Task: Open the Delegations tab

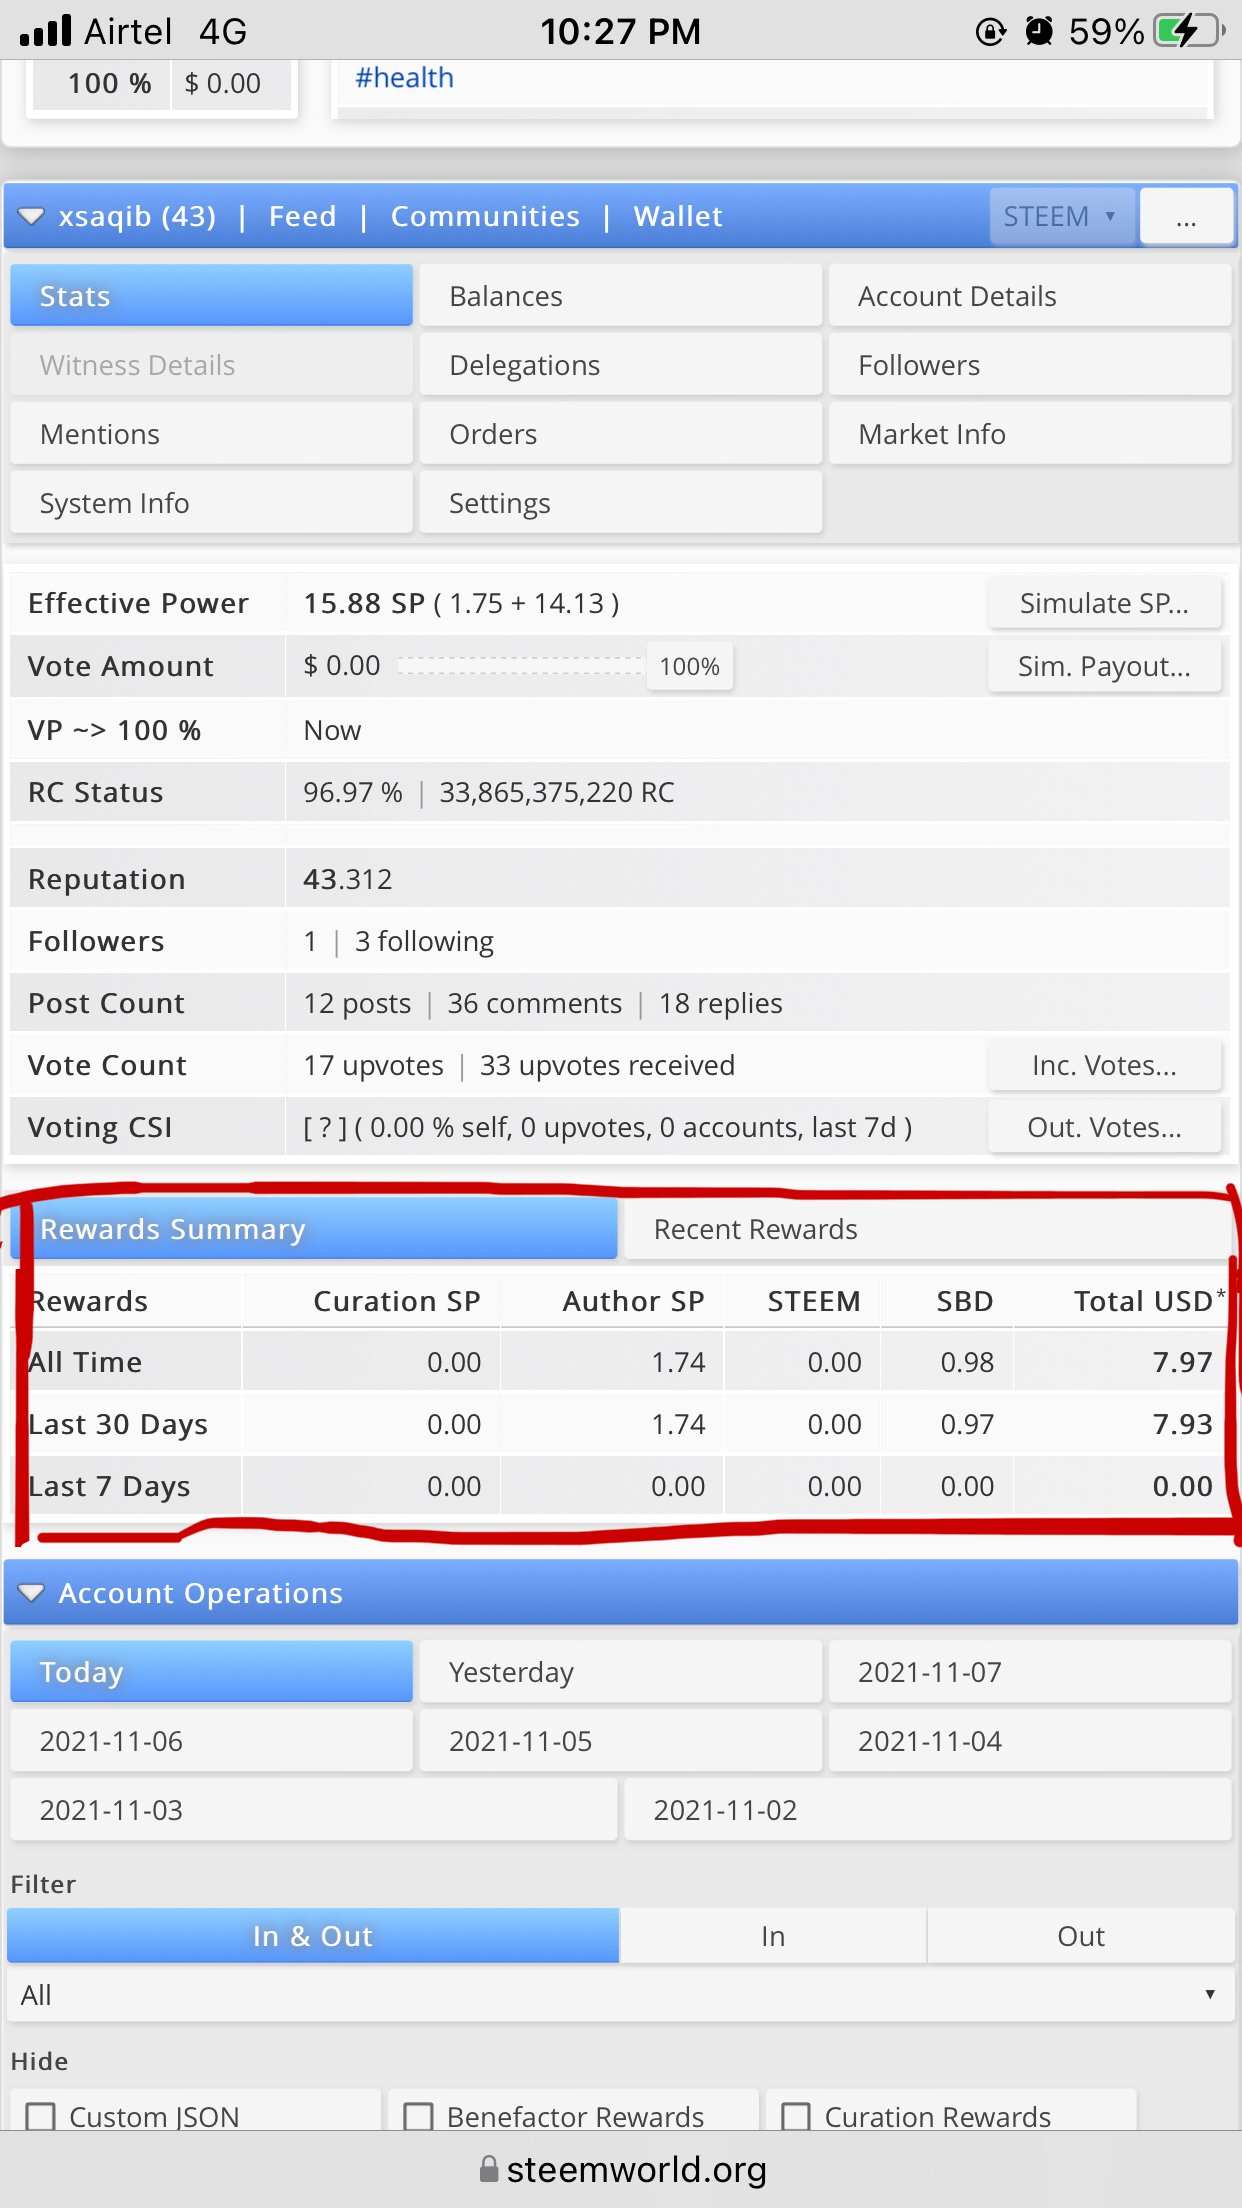Action: click(621, 365)
